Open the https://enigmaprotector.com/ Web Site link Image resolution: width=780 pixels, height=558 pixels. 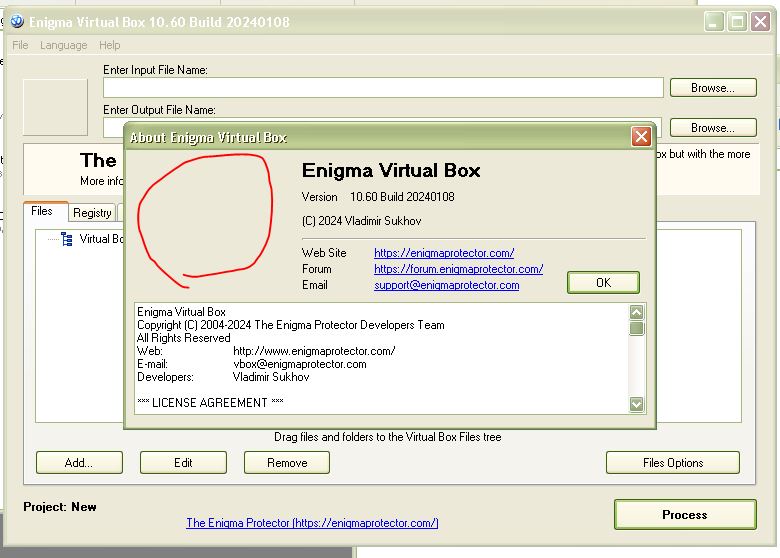click(x=444, y=253)
